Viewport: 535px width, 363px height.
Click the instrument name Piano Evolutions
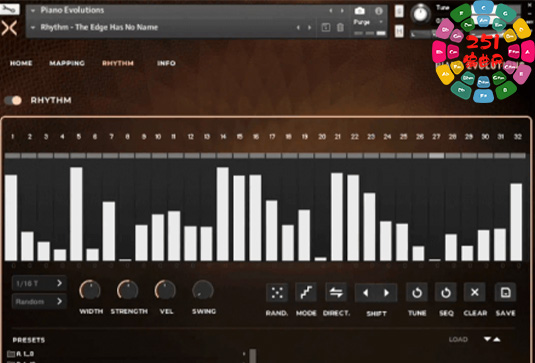72,10
